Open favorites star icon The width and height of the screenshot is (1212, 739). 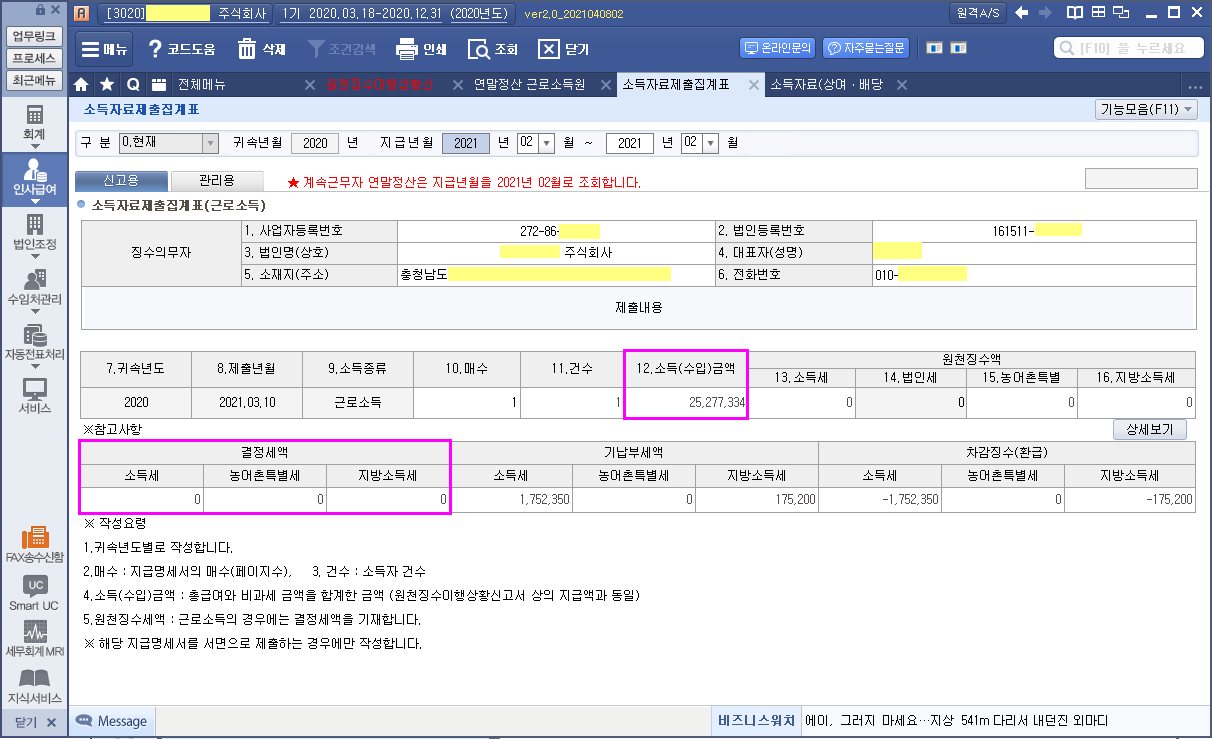pyautogui.click(x=107, y=85)
